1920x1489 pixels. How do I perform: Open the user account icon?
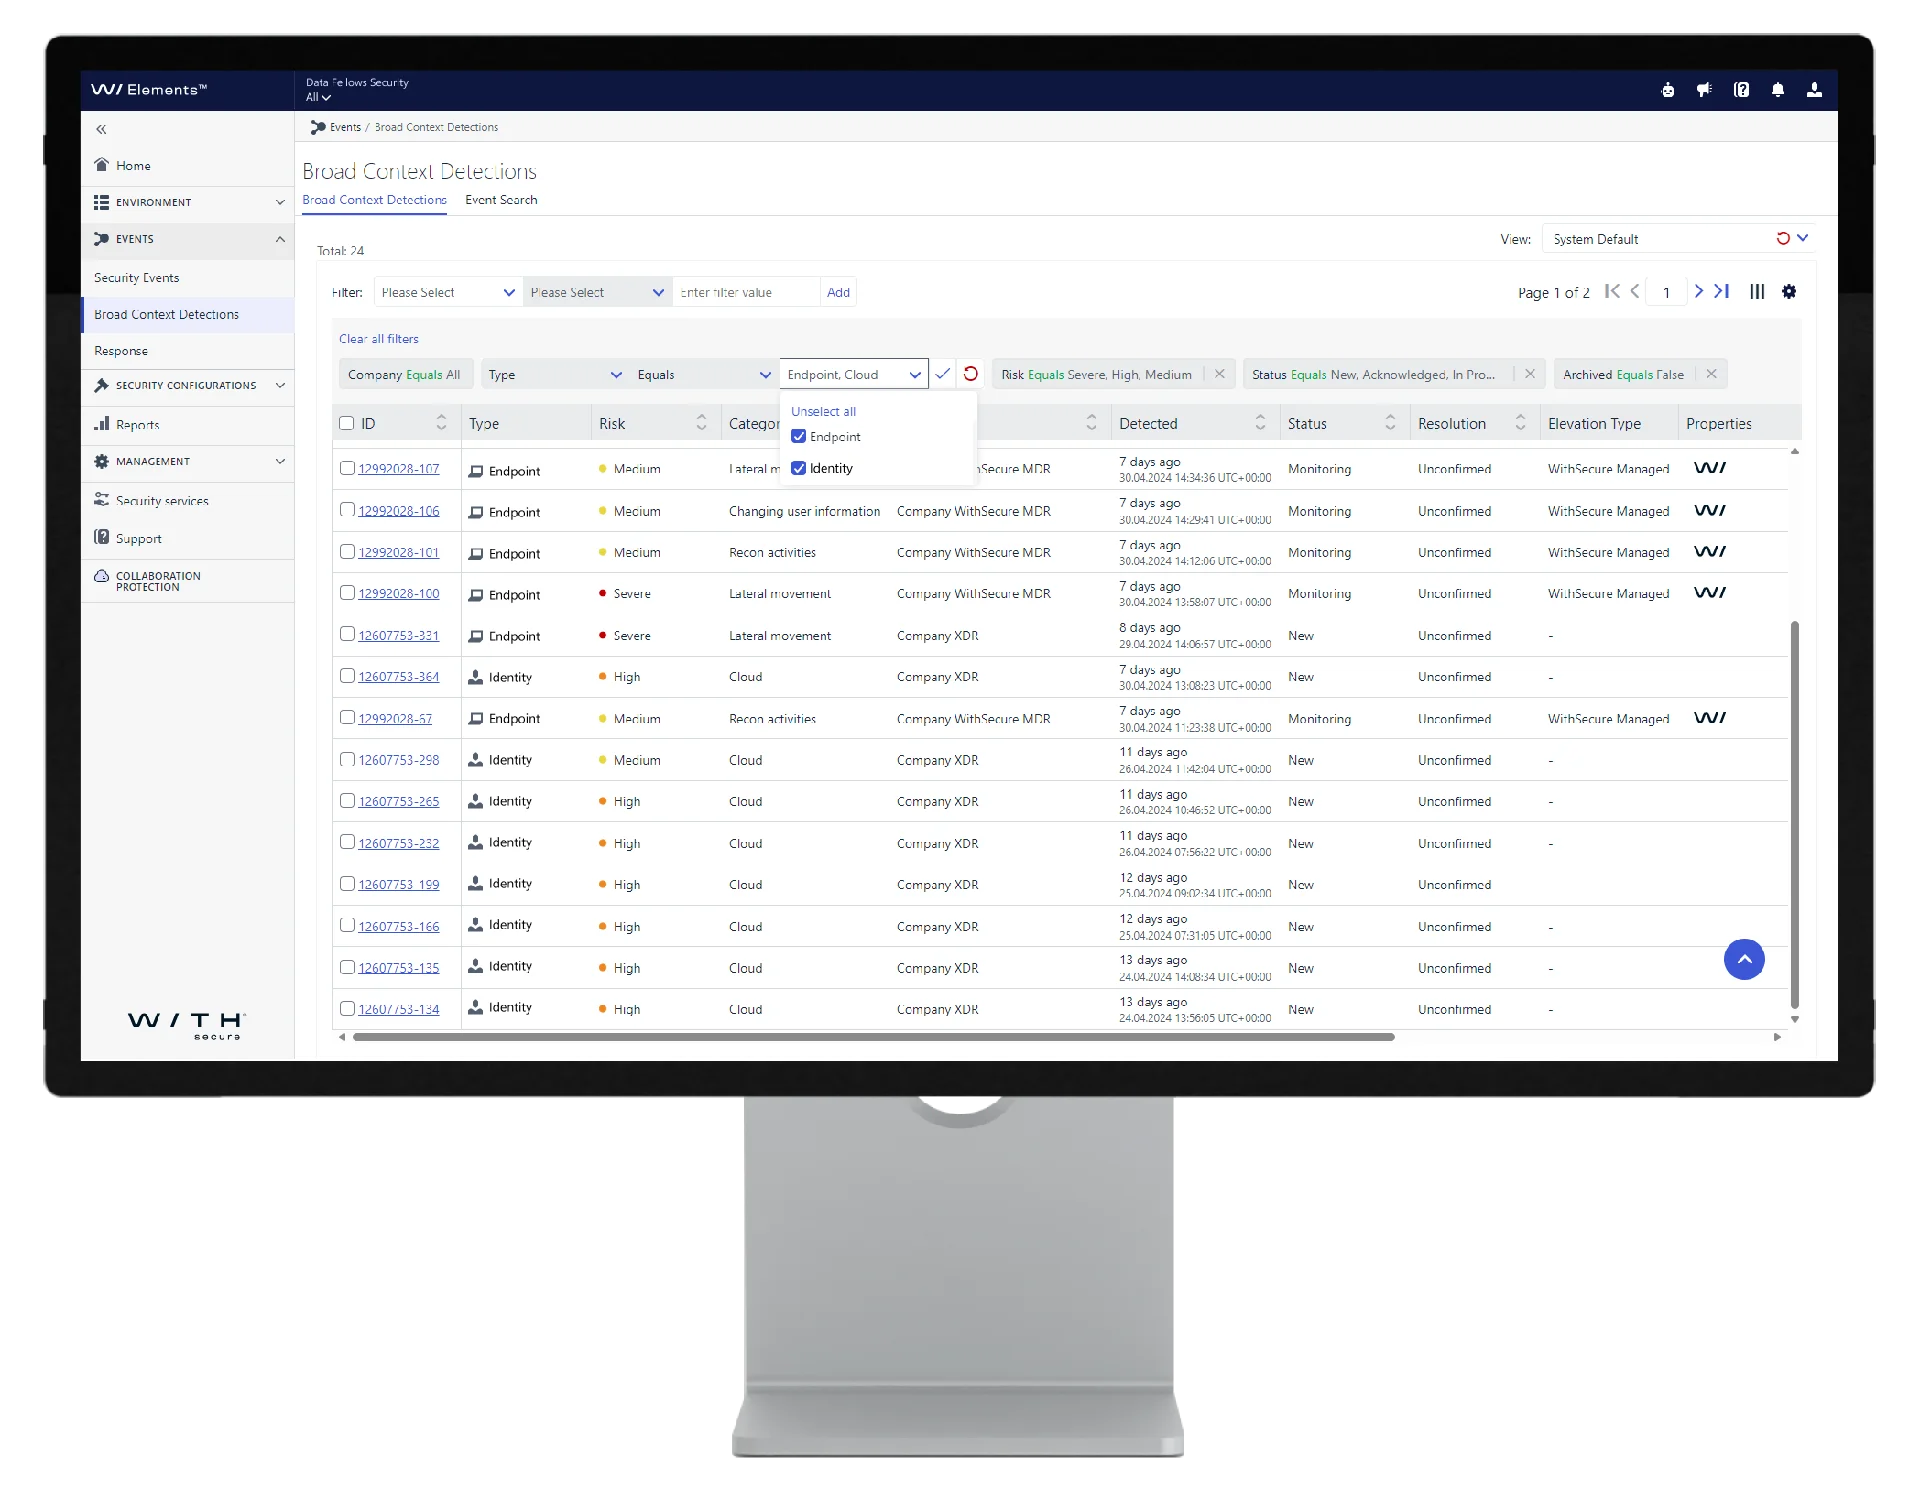pyautogui.click(x=1814, y=90)
